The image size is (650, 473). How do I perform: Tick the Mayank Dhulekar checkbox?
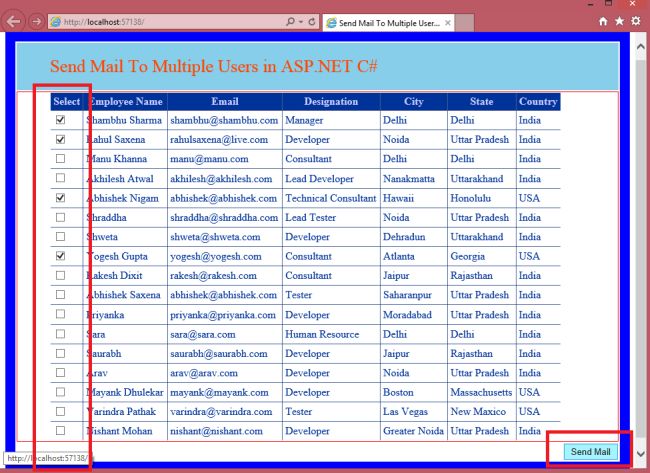point(61,392)
